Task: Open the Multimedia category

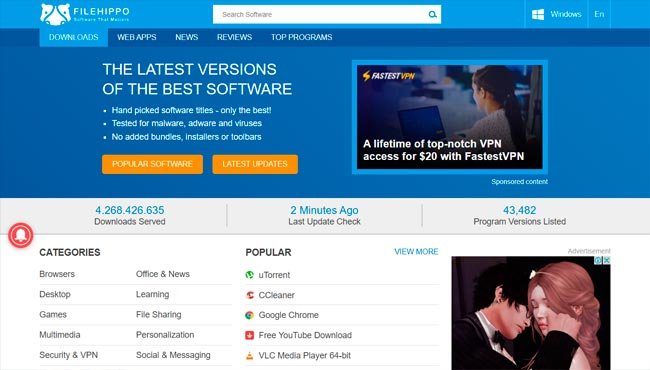Action: (x=60, y=335)
